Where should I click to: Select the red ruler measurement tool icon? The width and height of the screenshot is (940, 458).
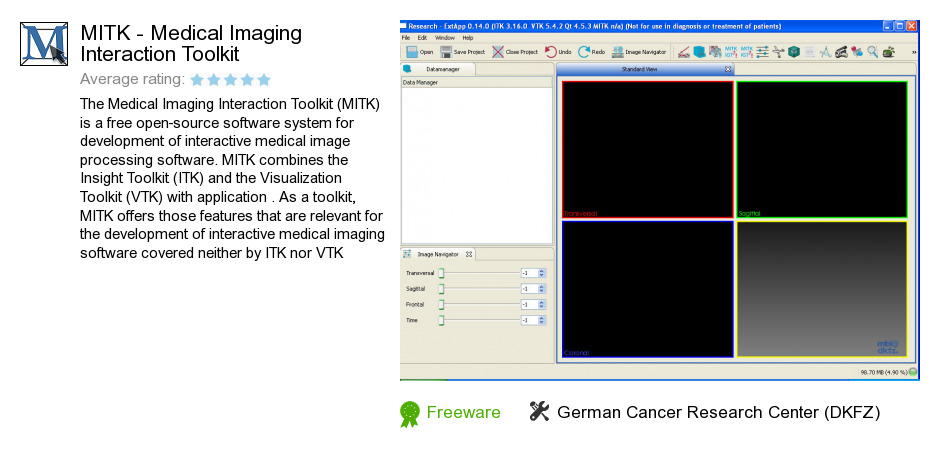[x=684, y=52]
